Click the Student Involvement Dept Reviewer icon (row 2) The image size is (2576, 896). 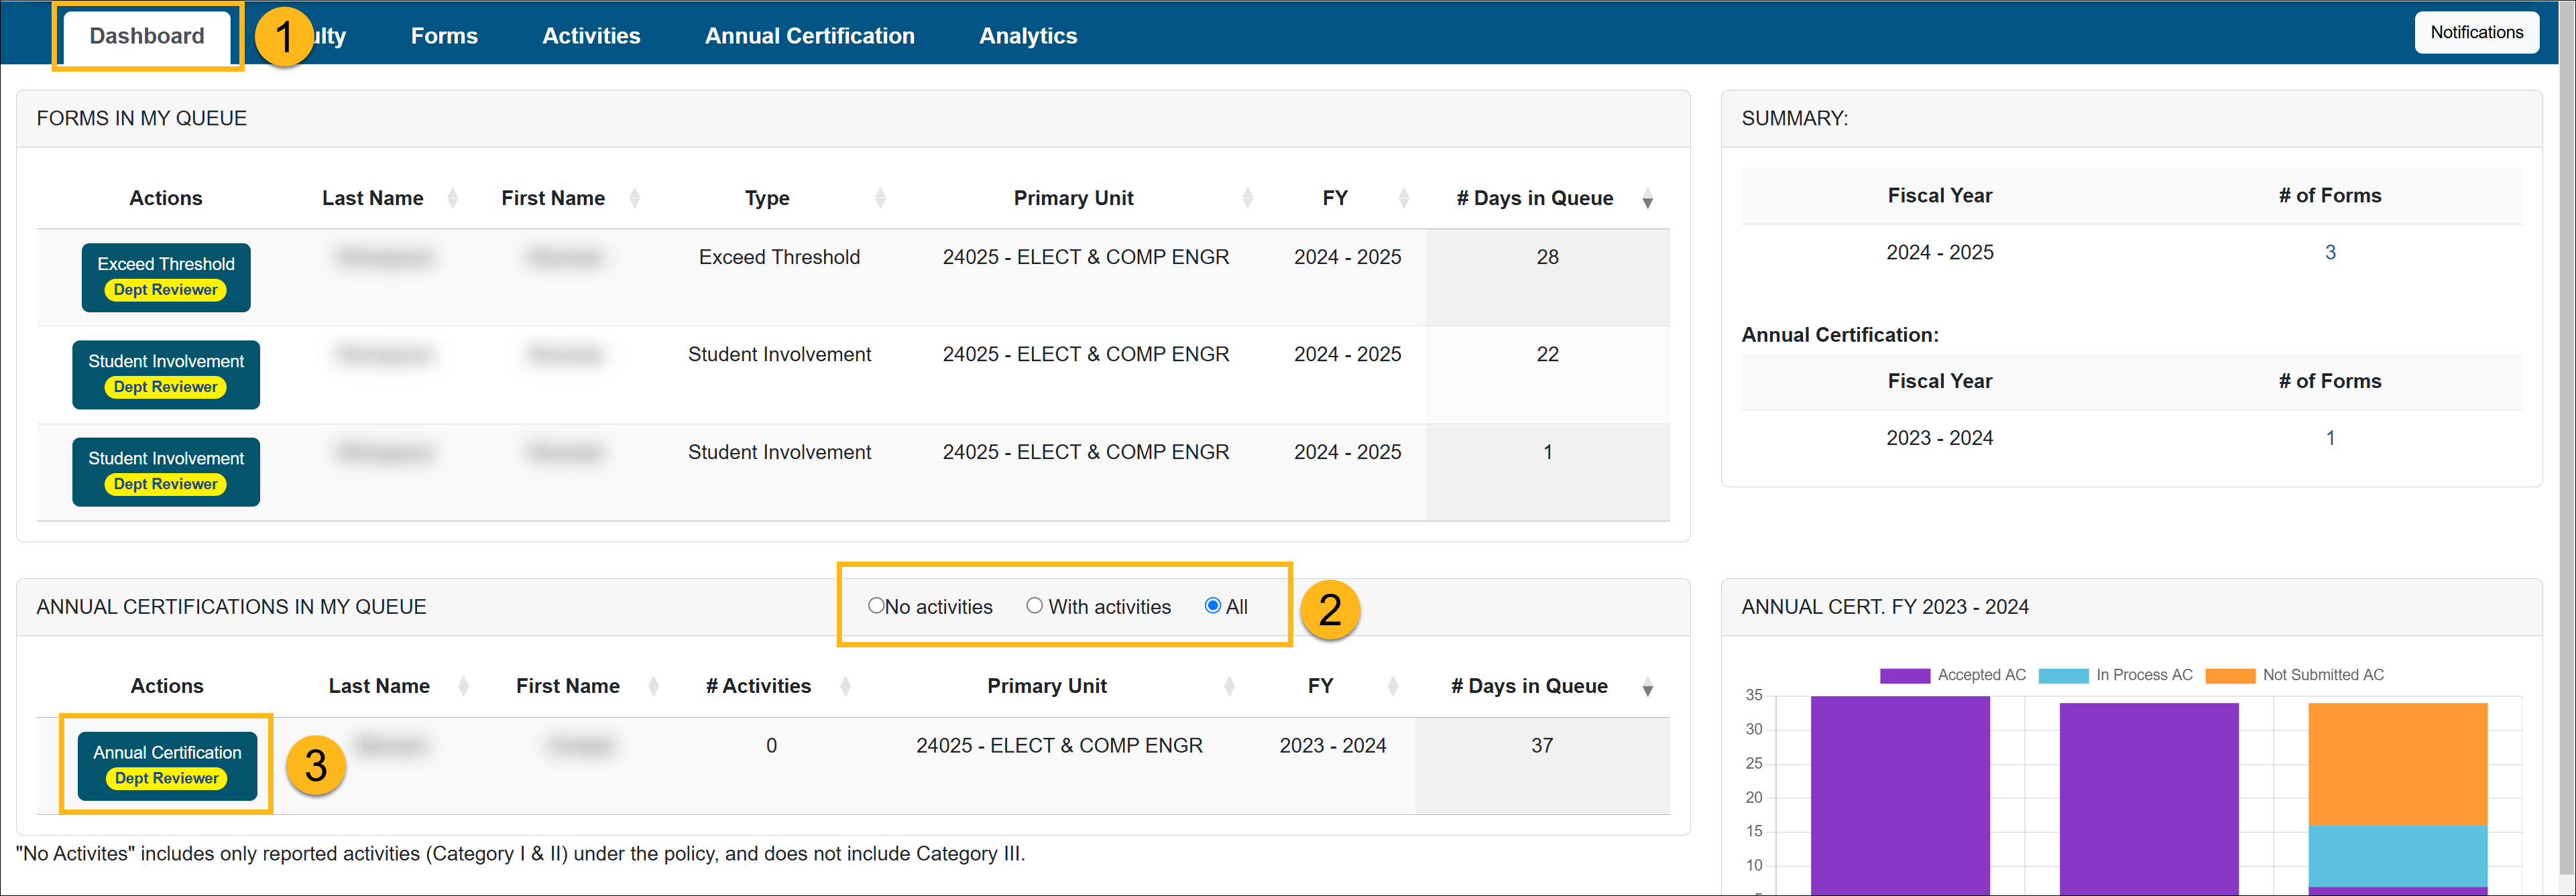coord(164,366)
